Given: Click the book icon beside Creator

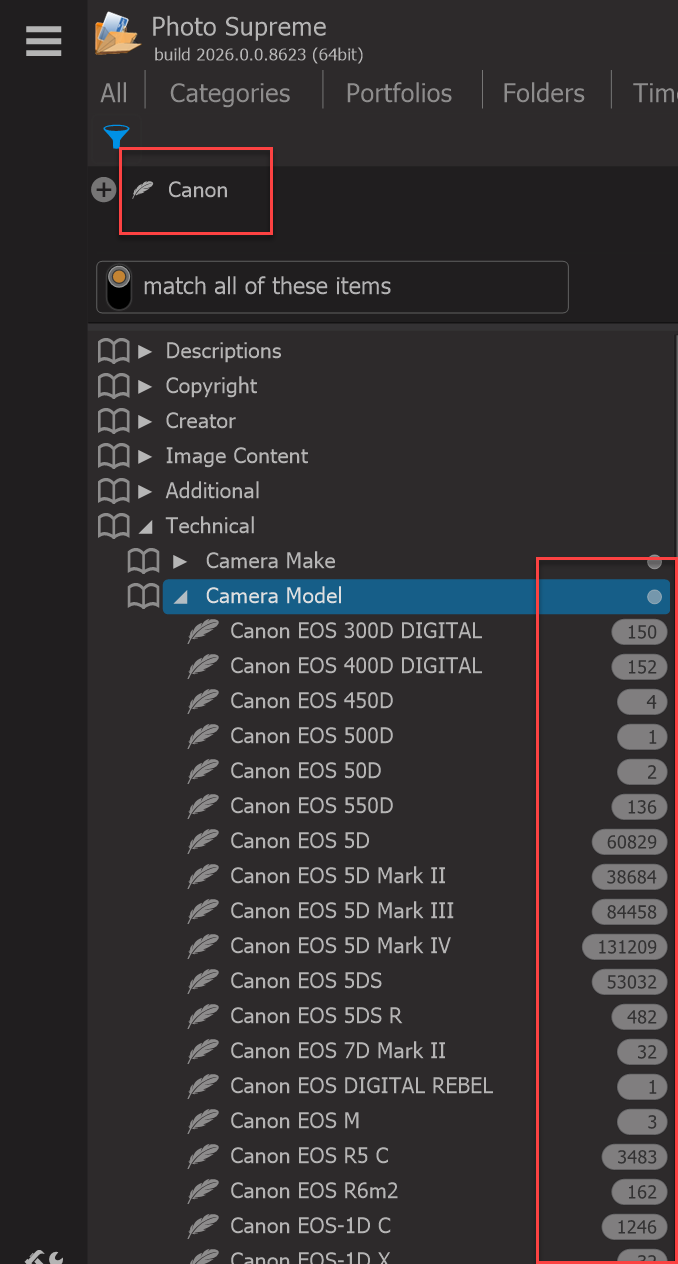Looking at the screenshot, I should (114, 421).
